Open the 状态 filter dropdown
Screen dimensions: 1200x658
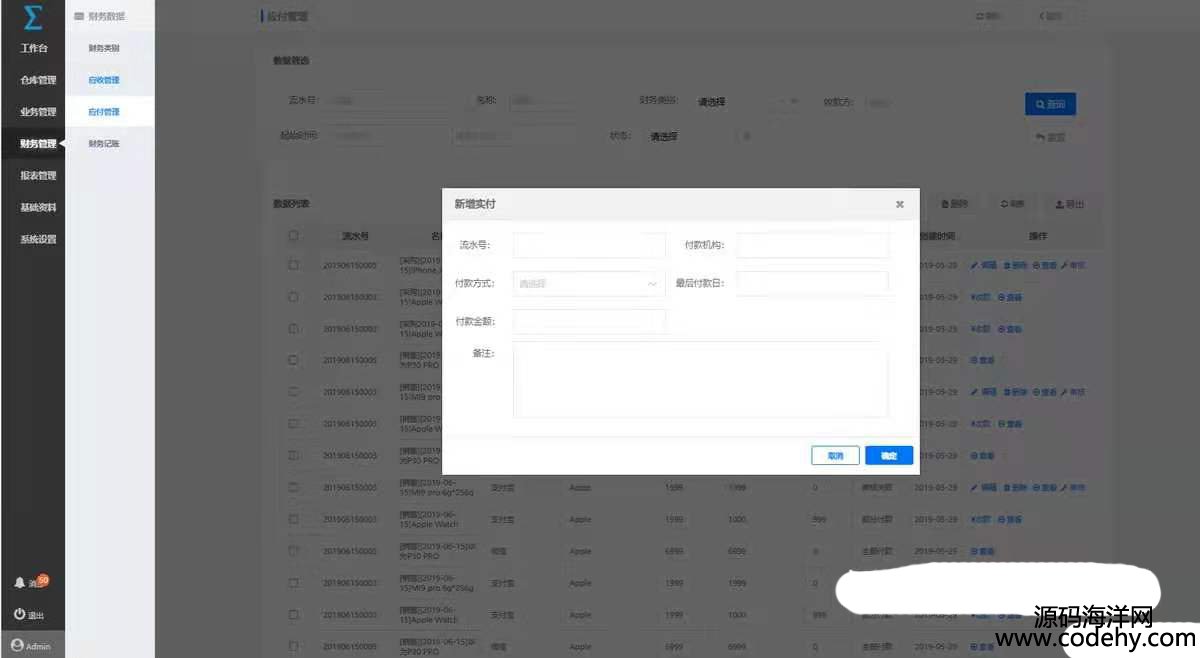(x=700, y=136)
